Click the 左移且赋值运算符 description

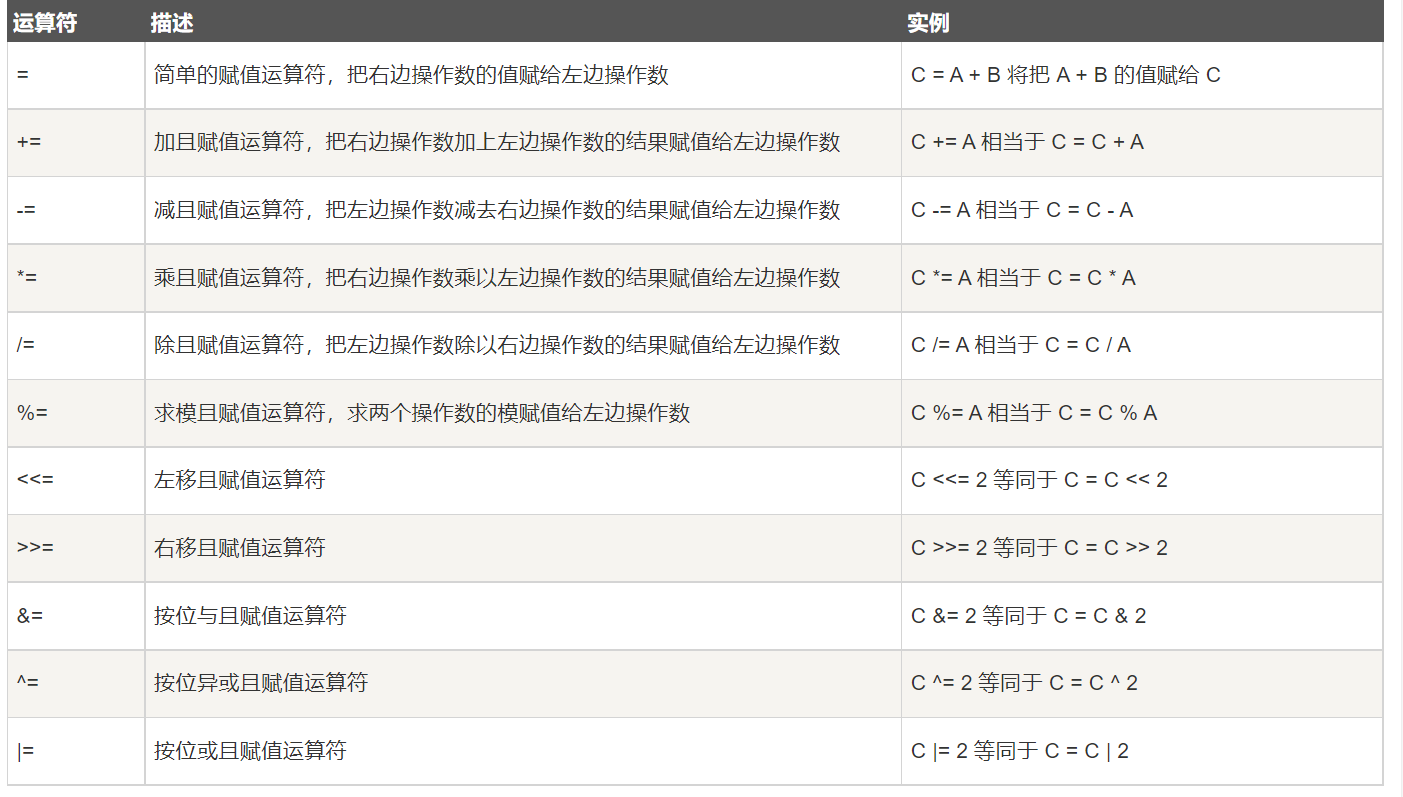(x=240, y=480)
